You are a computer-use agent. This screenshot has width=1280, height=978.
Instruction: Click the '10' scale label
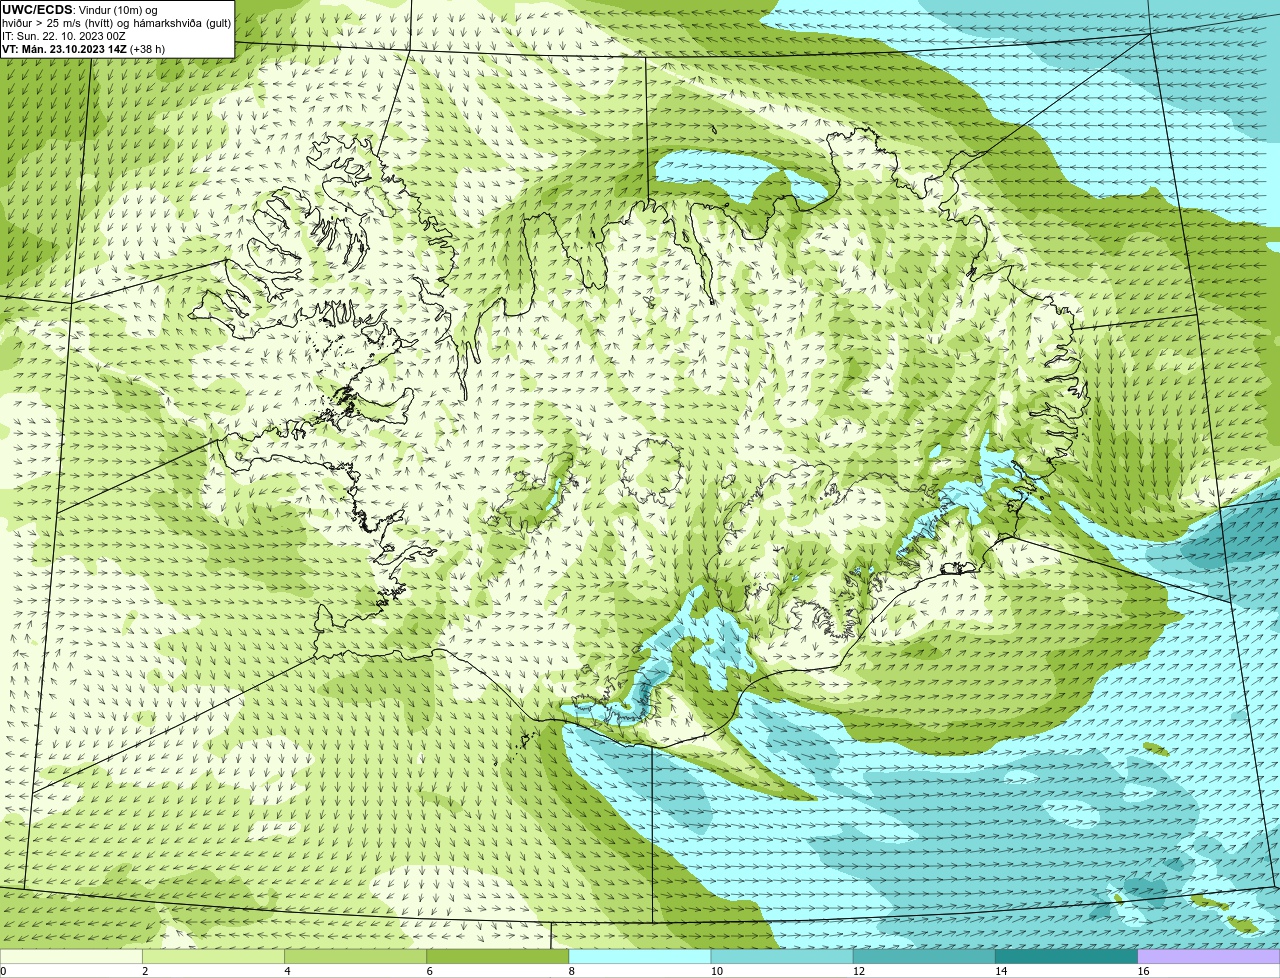(716, 971)
